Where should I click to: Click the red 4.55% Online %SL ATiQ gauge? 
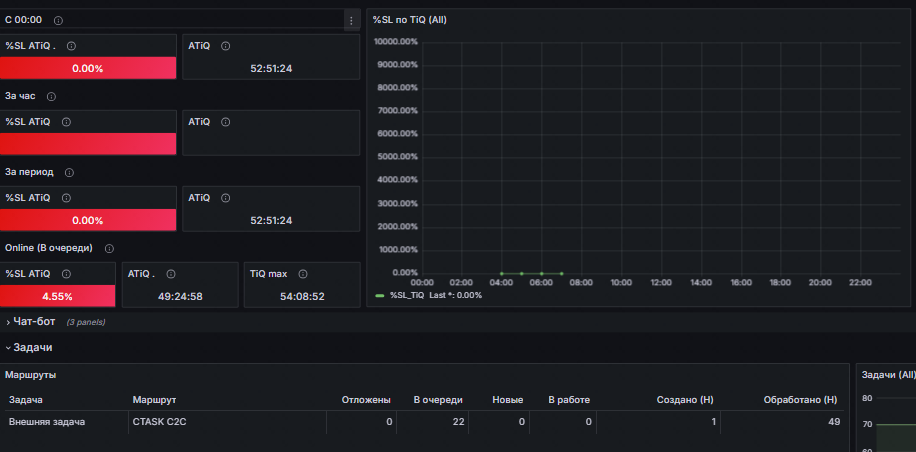coord(57,296)
